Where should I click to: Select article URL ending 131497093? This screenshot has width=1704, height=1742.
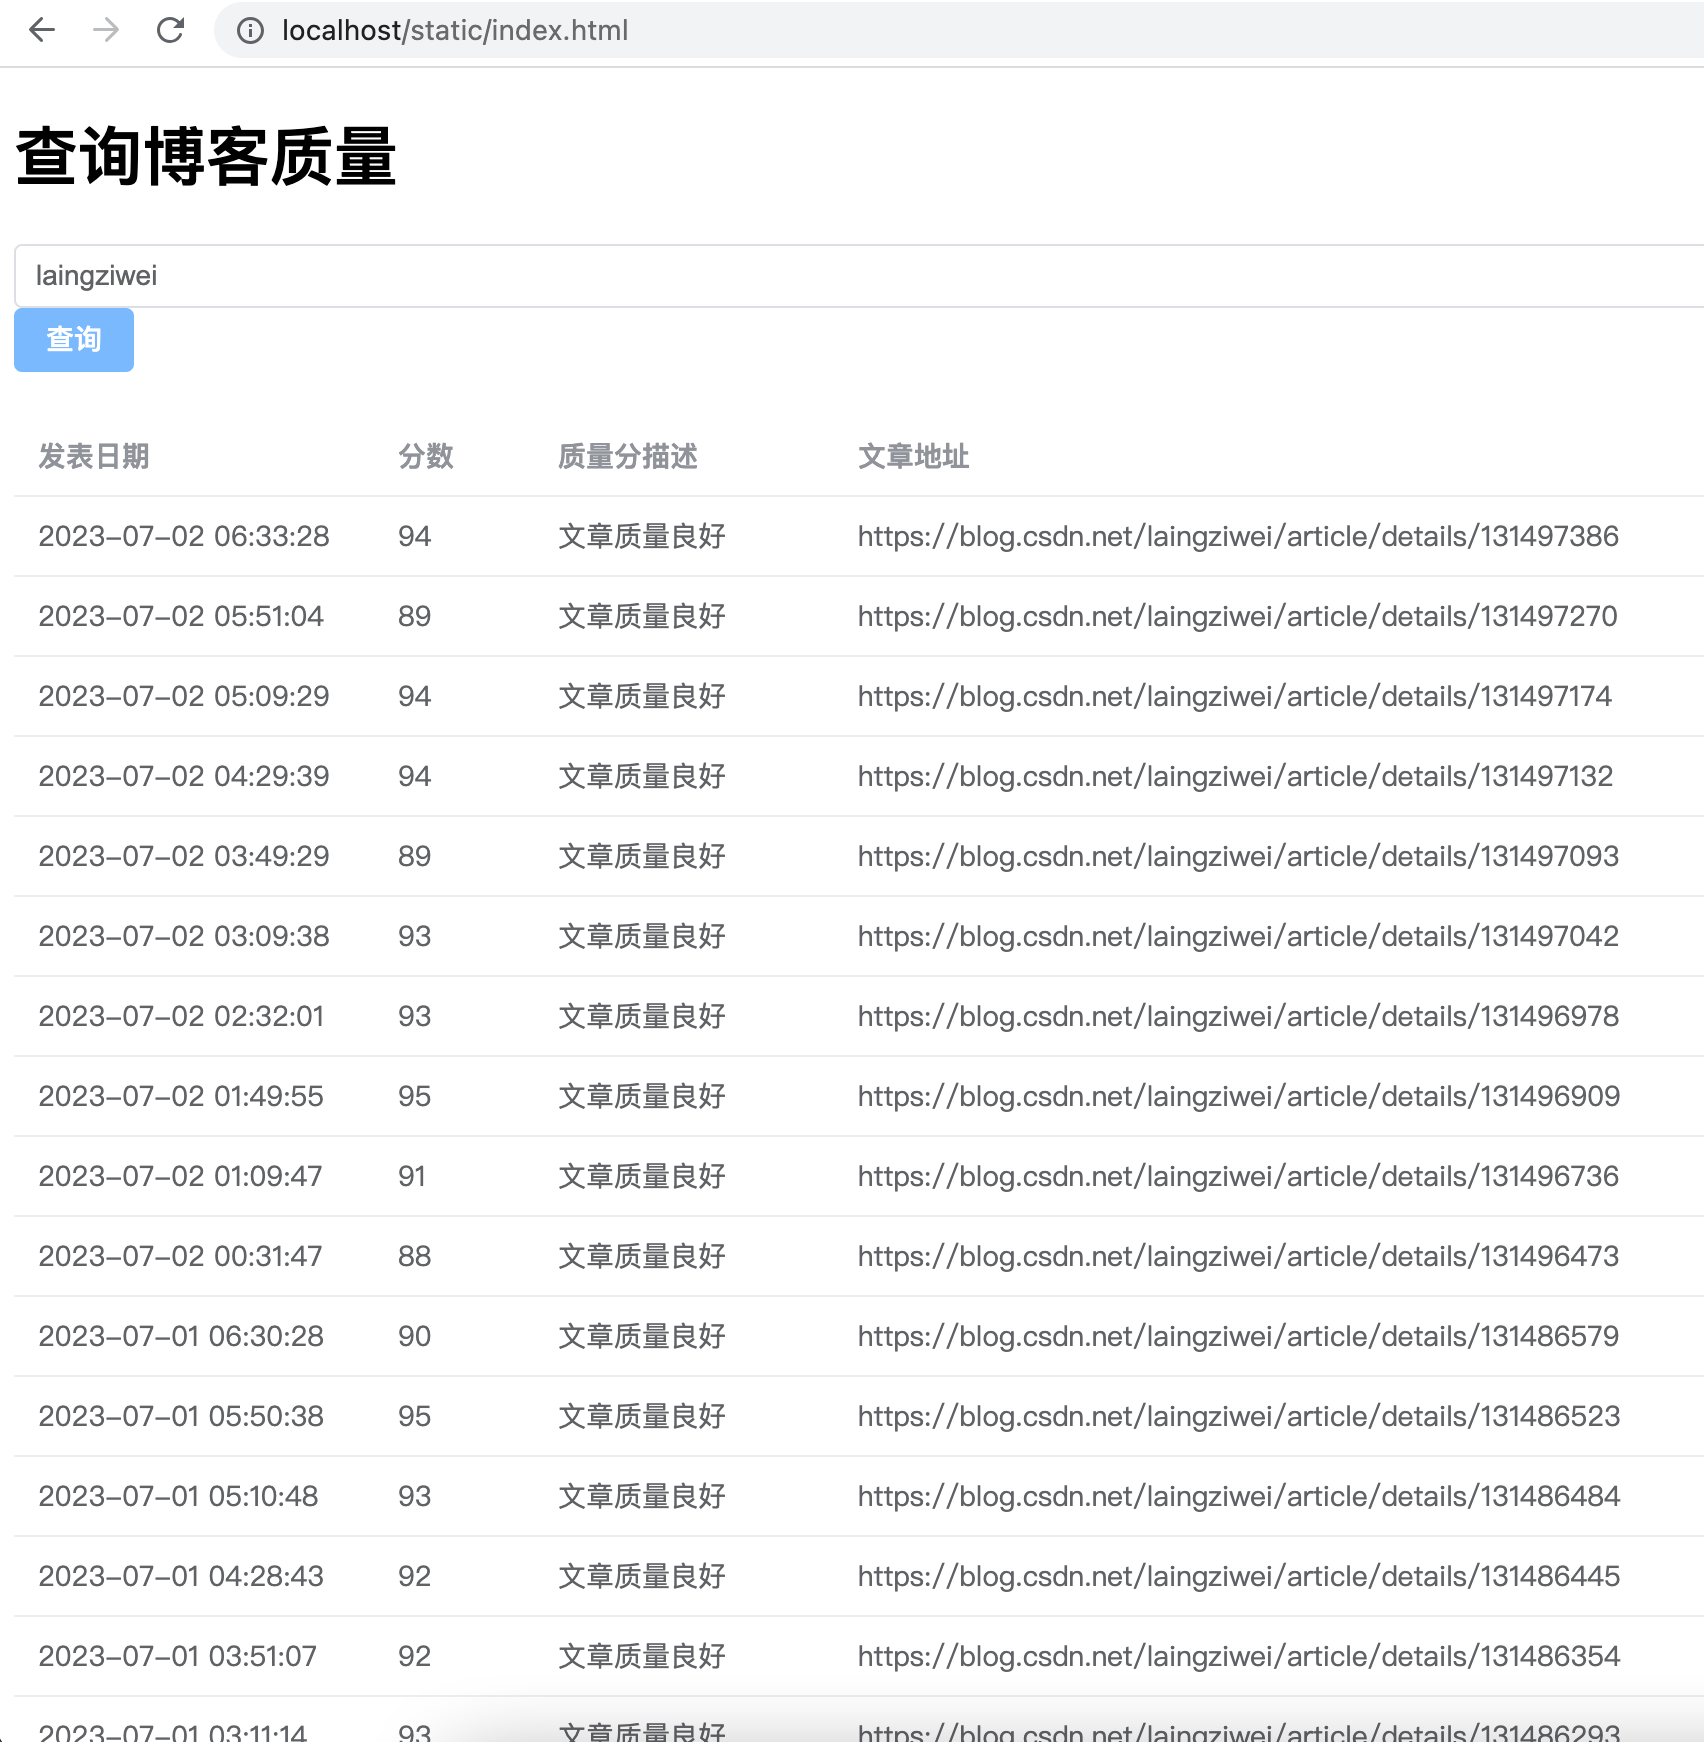pos(1238,857)
